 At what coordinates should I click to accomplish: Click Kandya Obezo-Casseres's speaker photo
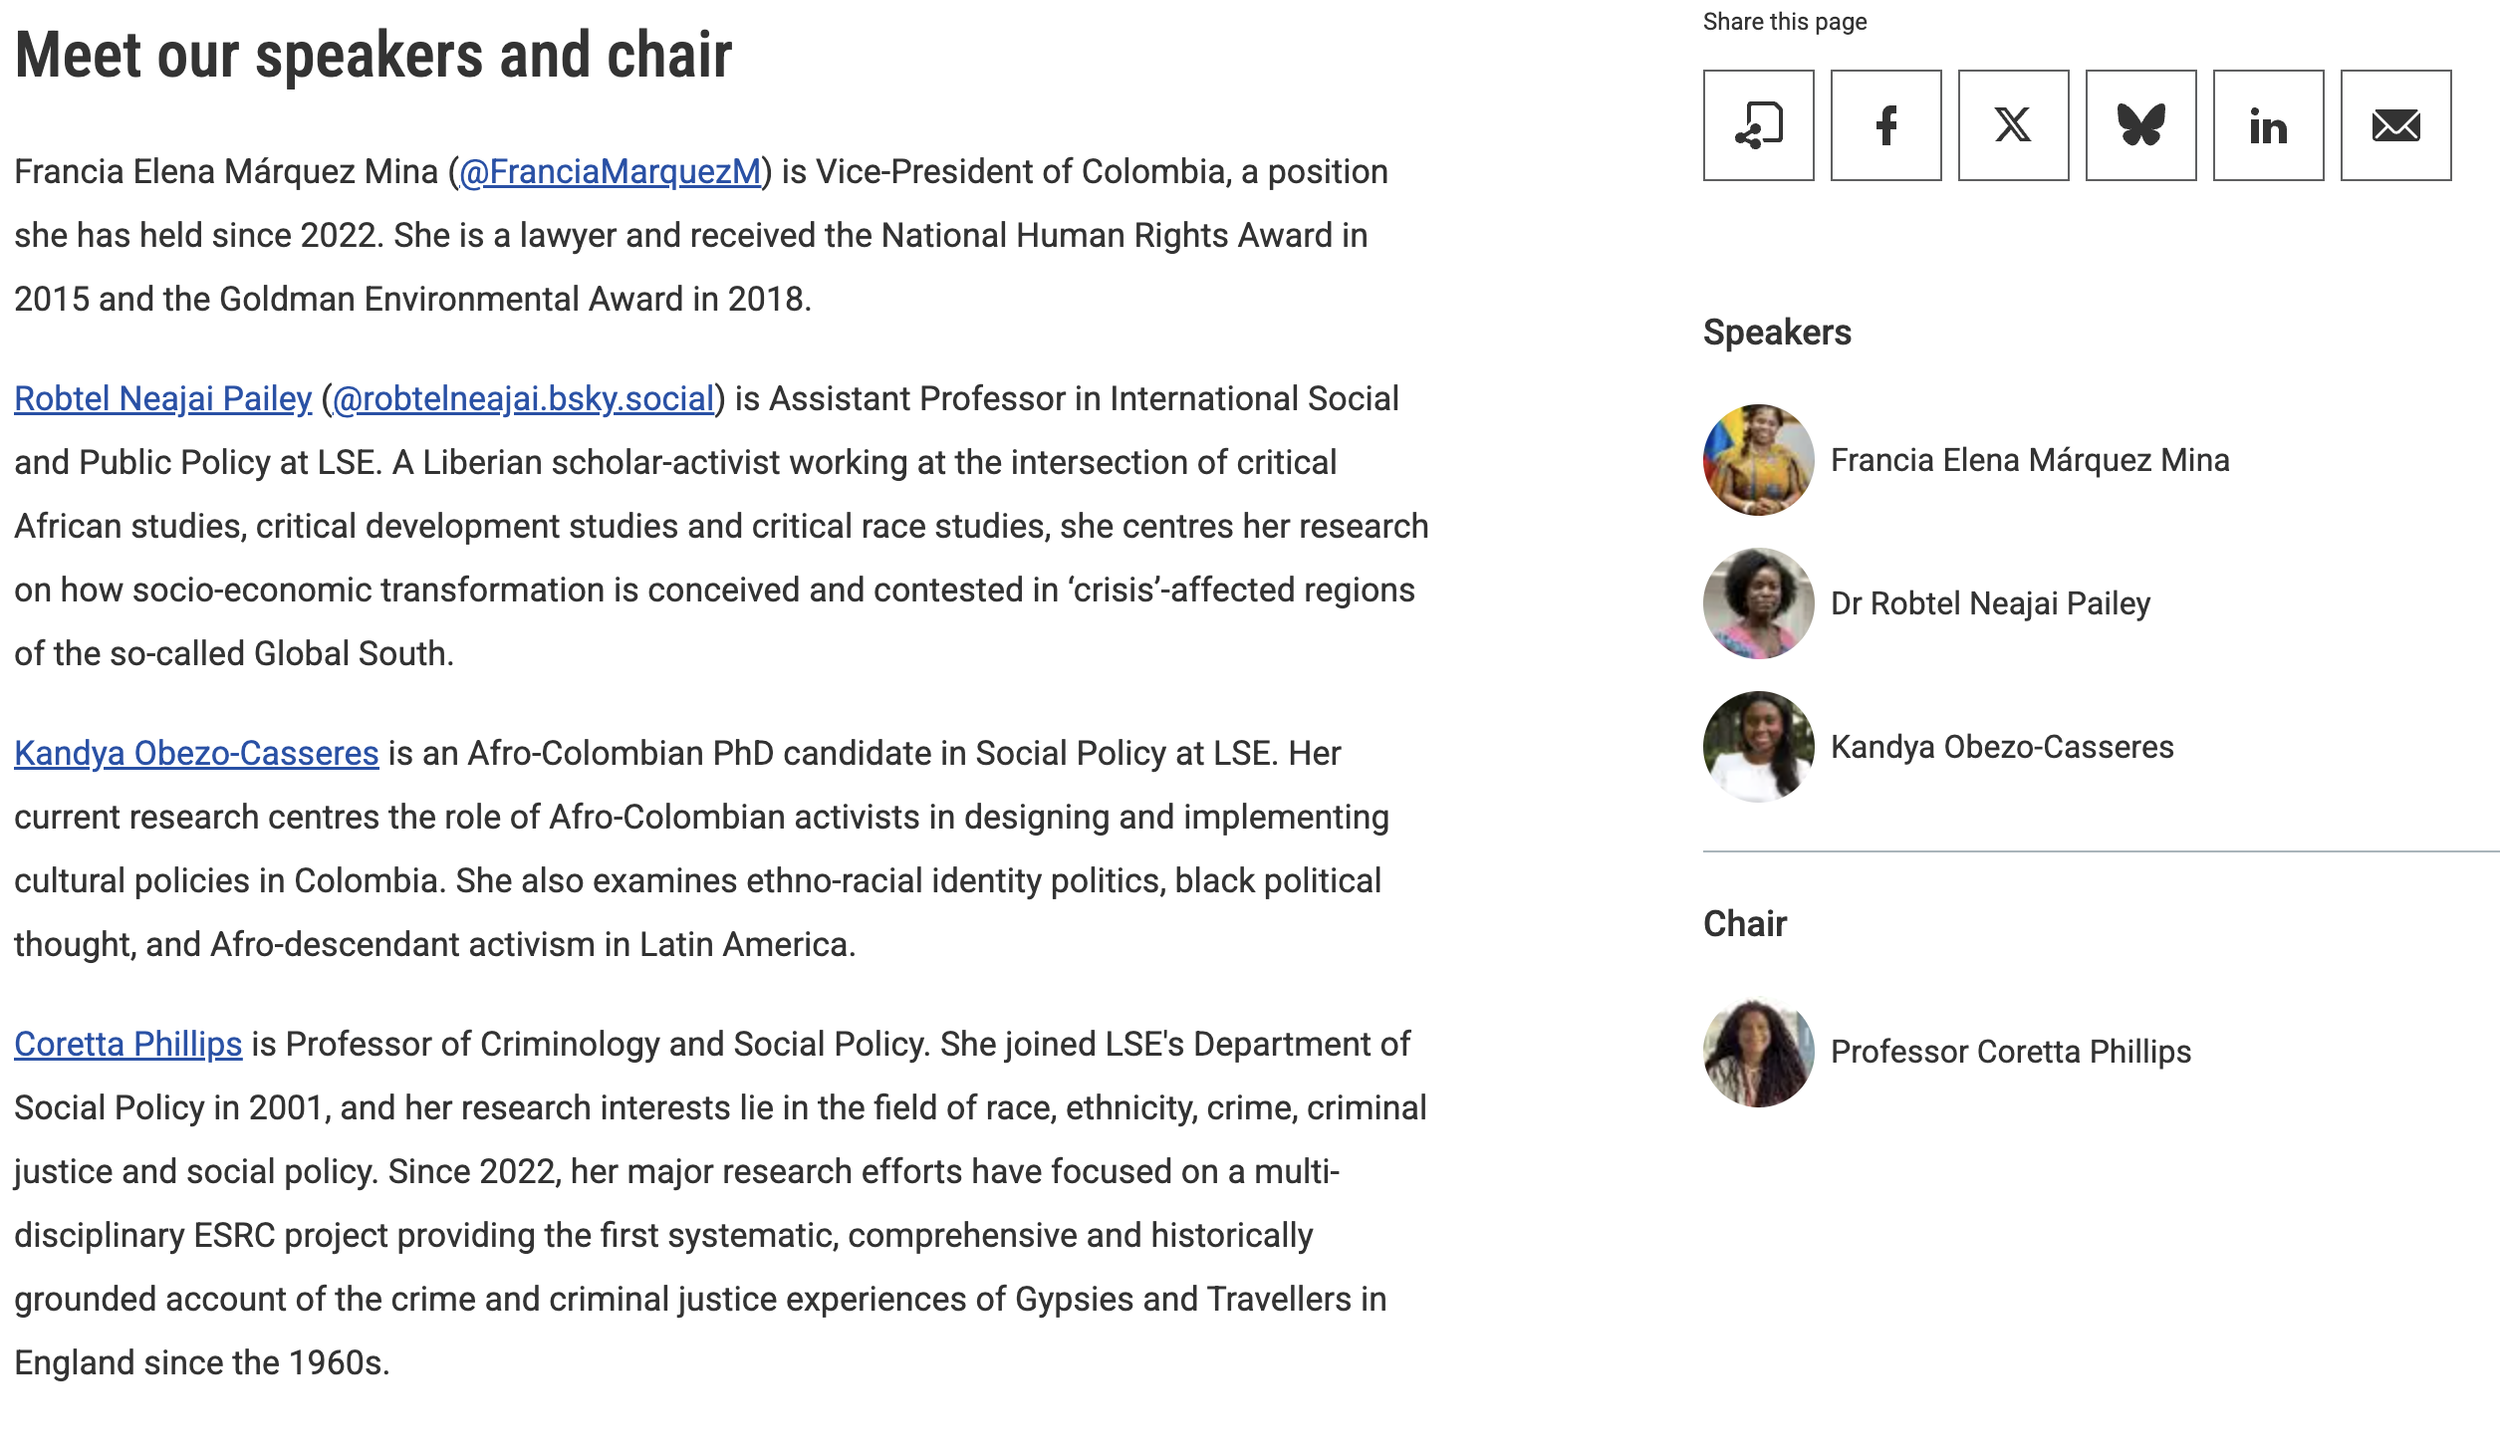tap(1758, 747)
